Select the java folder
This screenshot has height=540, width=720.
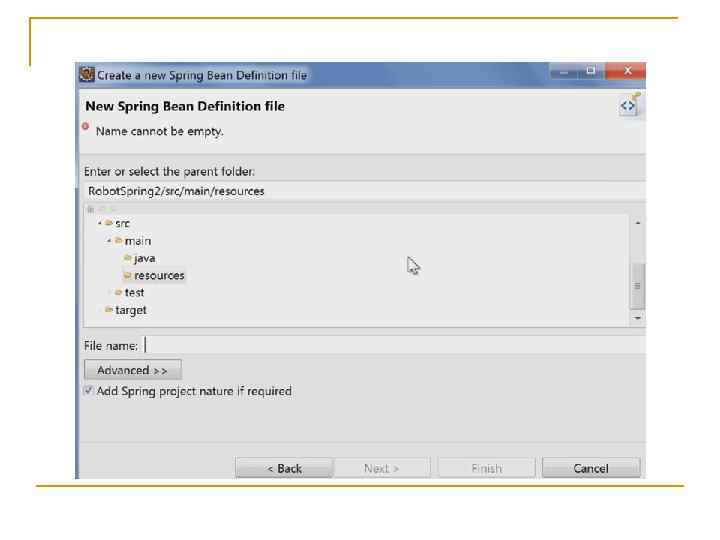(144, 258)
